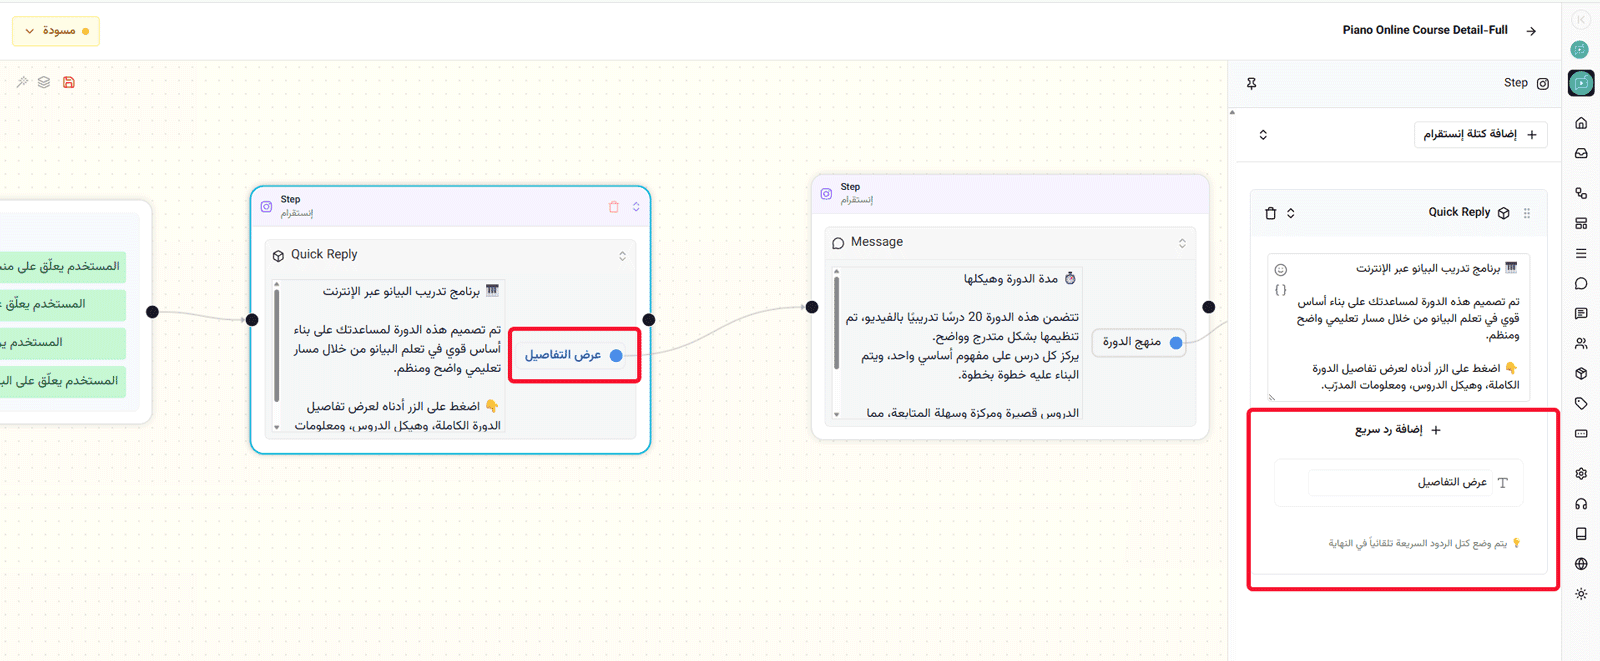Open the مسودة draft status dropdown
Viewport: 1600px width, 661px height.
pos(56,31)
